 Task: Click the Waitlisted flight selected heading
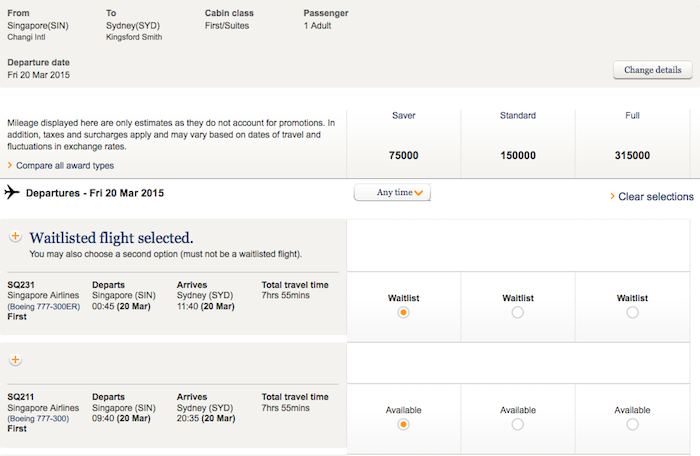[112, 238]
